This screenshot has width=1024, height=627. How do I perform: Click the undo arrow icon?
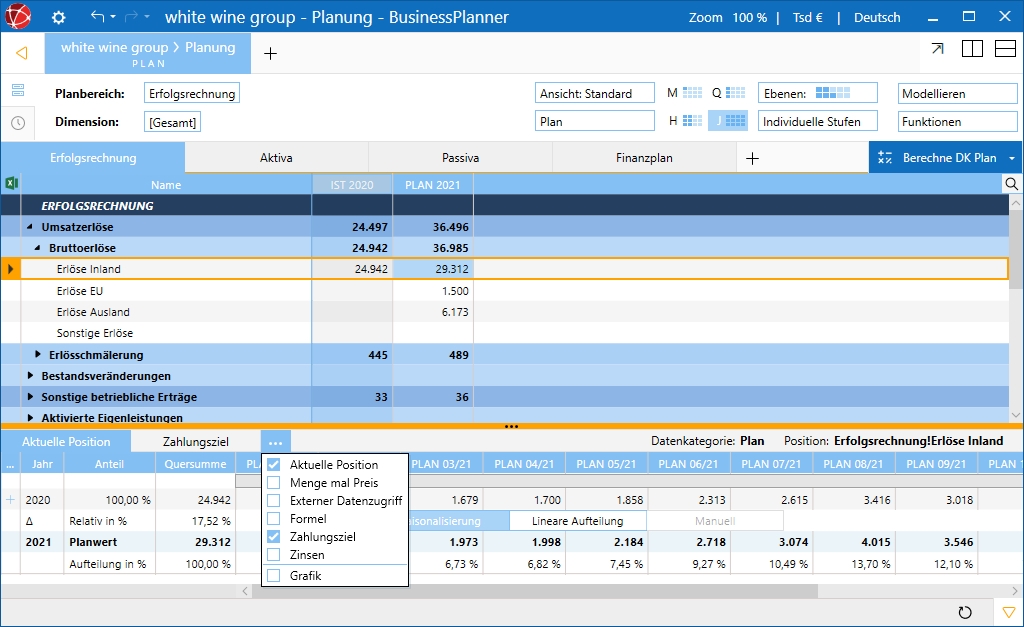pyautogui.click(x=97, y=17)
